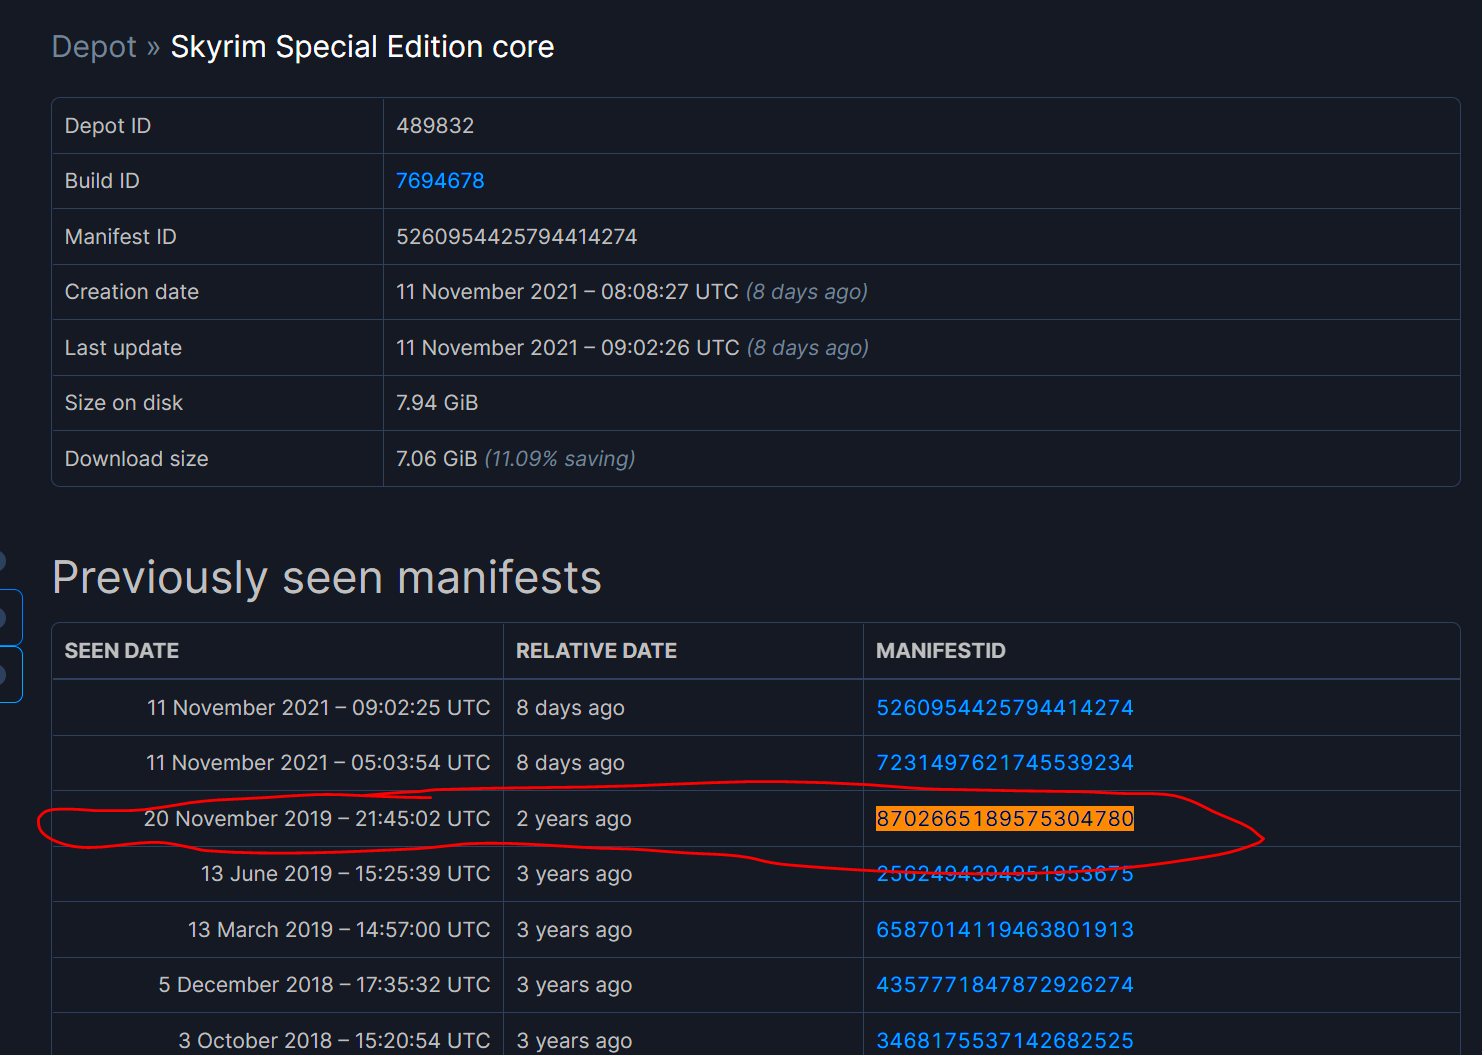Click the Skyrim Special Edition core title
This screenshot has width=1482, height=1055.
[x=362, y=47]
